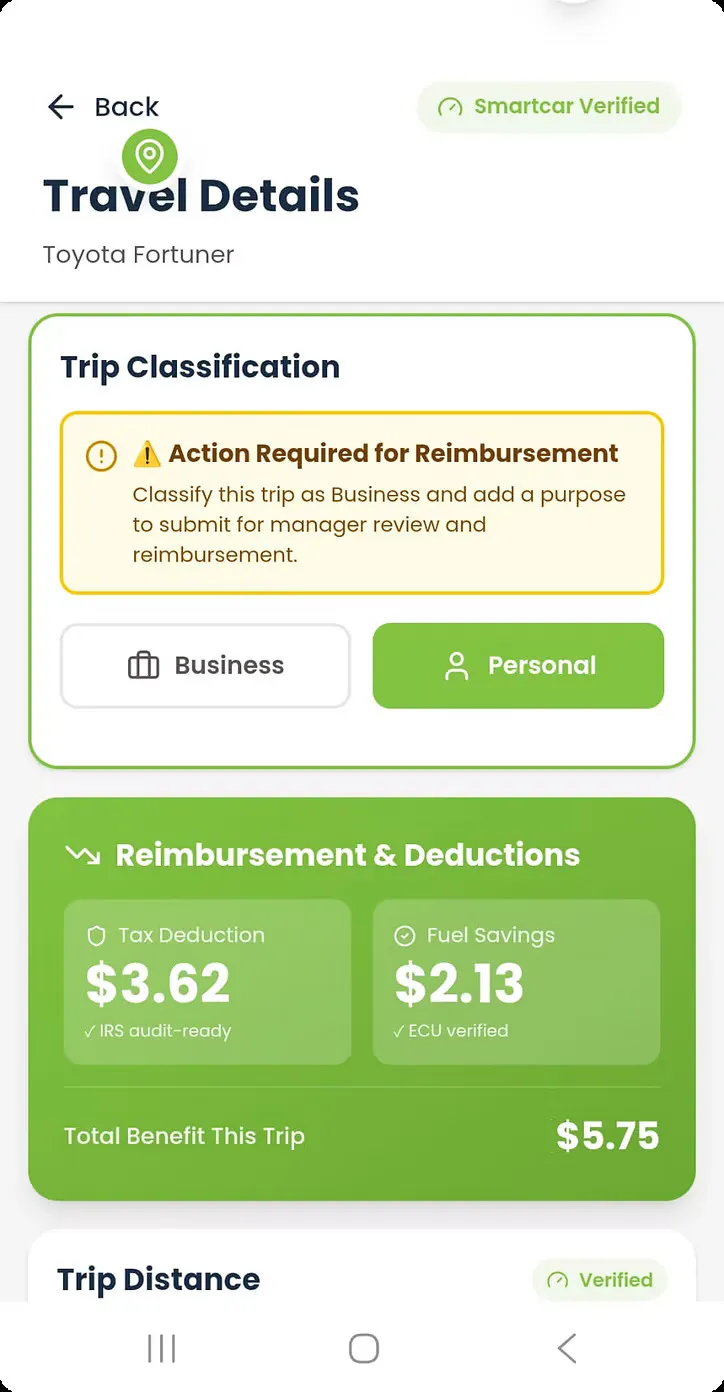
Task: Open the Smartcar Verified badge
Action: 549,107
